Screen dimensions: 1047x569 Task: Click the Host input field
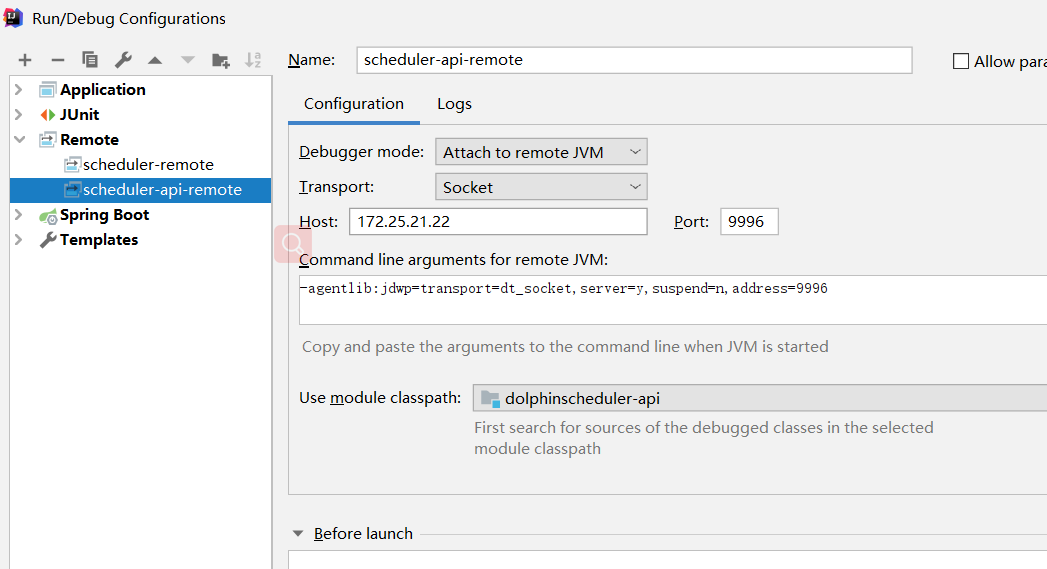coord(498,221)
